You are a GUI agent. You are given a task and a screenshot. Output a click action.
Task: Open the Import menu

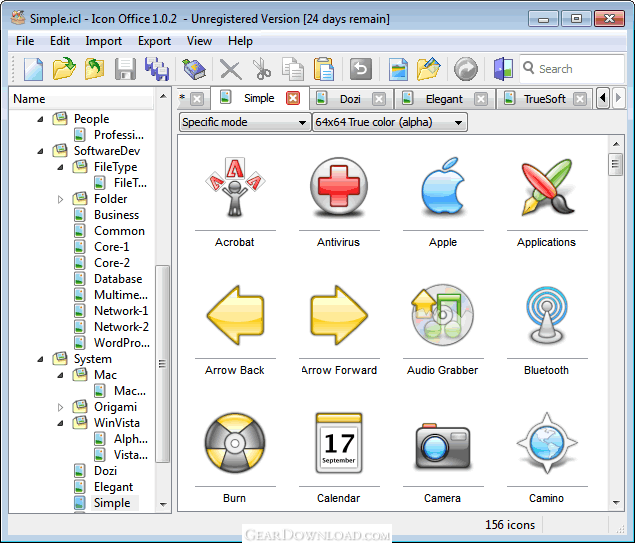point(104,41)
